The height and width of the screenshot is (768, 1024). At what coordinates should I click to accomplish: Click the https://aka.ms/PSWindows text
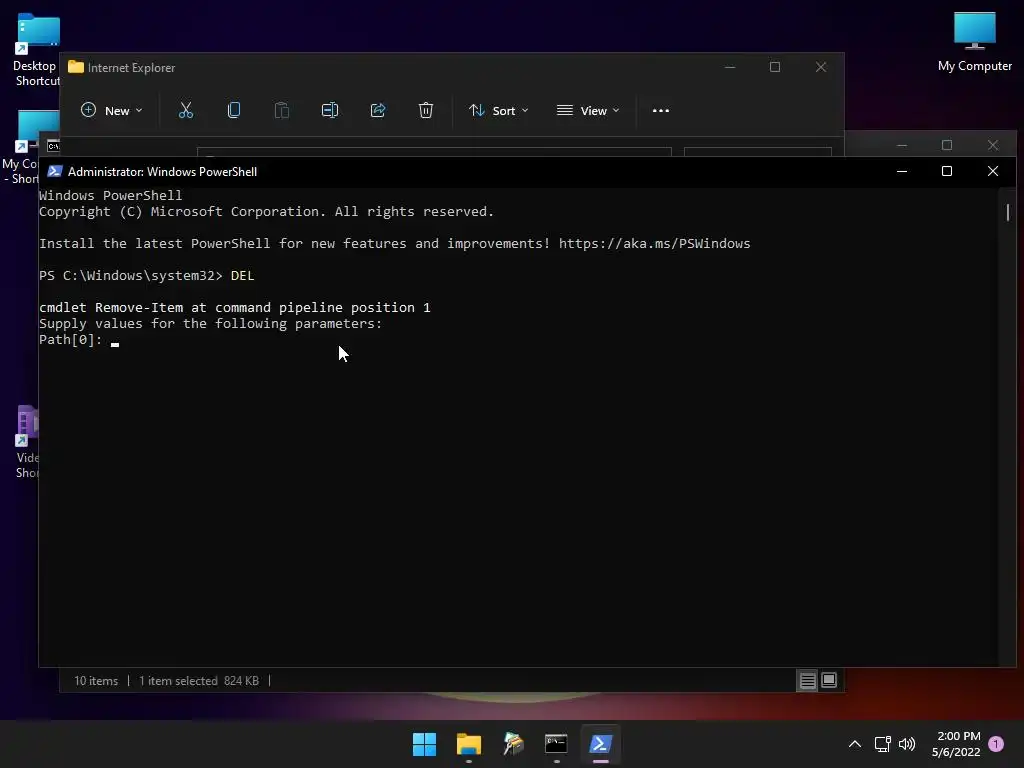654,243
